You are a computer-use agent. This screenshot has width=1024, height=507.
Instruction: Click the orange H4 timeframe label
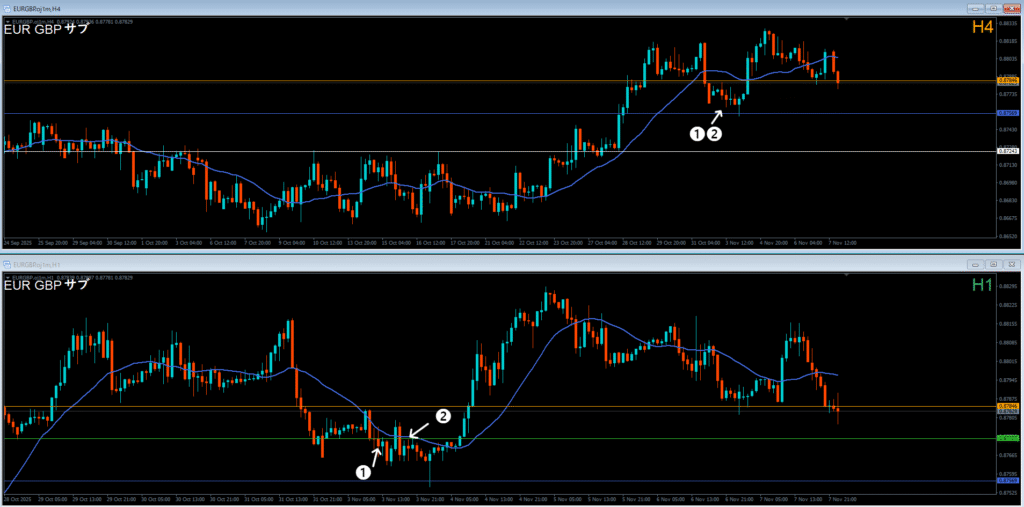[982, 27]
